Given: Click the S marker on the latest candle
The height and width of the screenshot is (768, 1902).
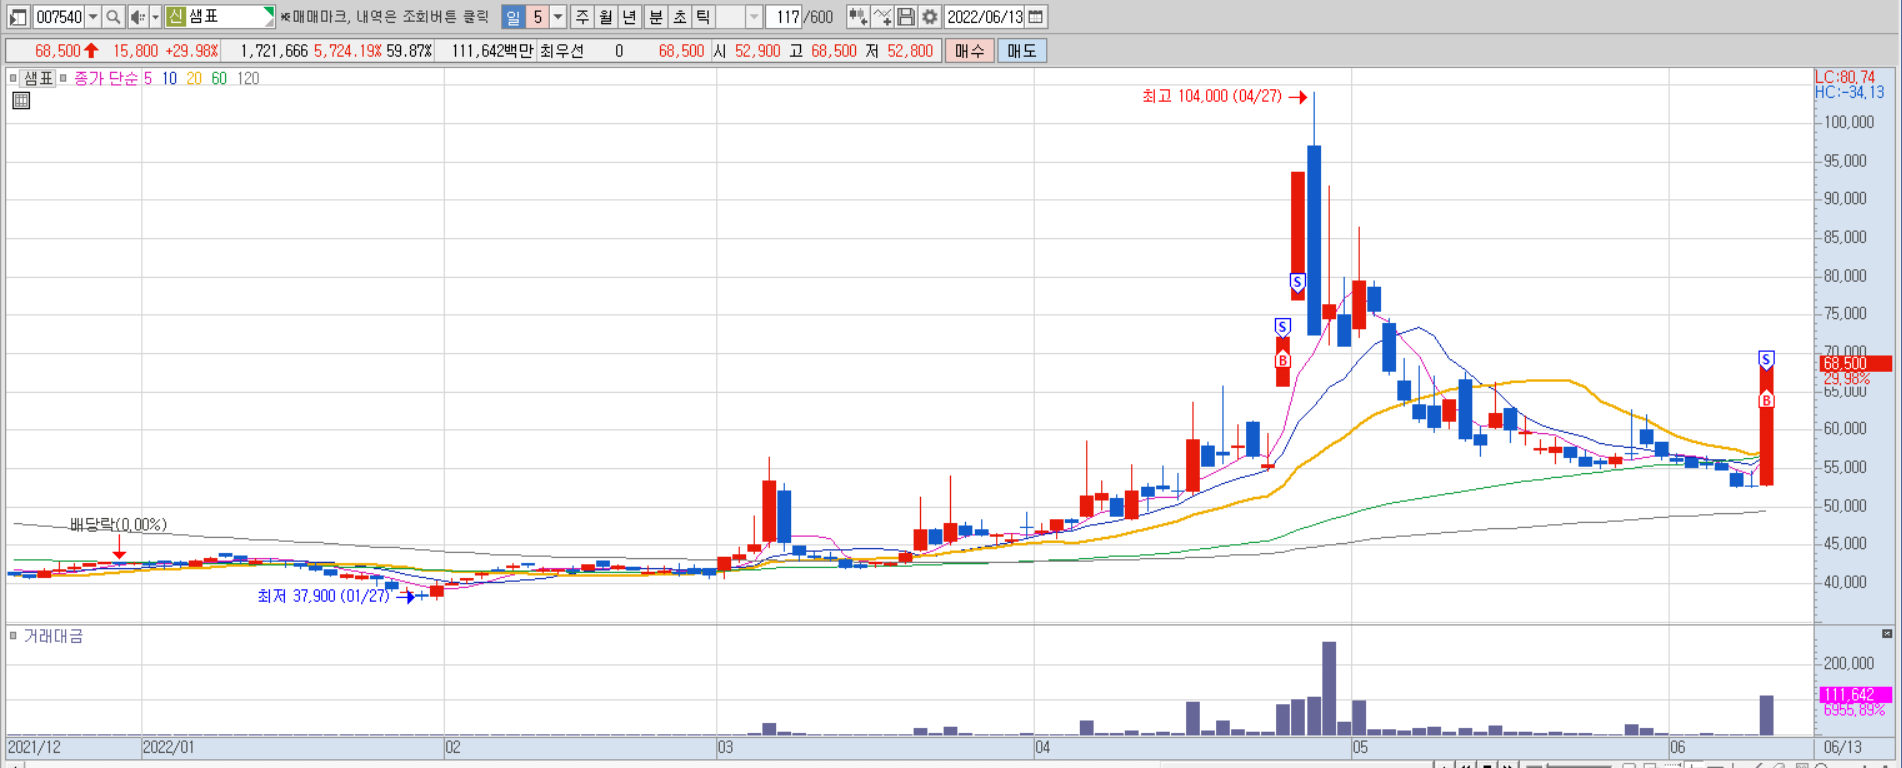Looking at the screenshot, I should click(x=1766, y=359).
